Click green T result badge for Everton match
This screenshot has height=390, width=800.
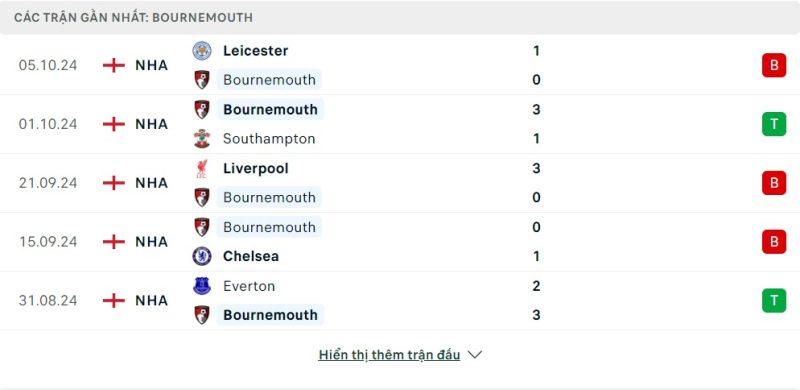(774, 300)
